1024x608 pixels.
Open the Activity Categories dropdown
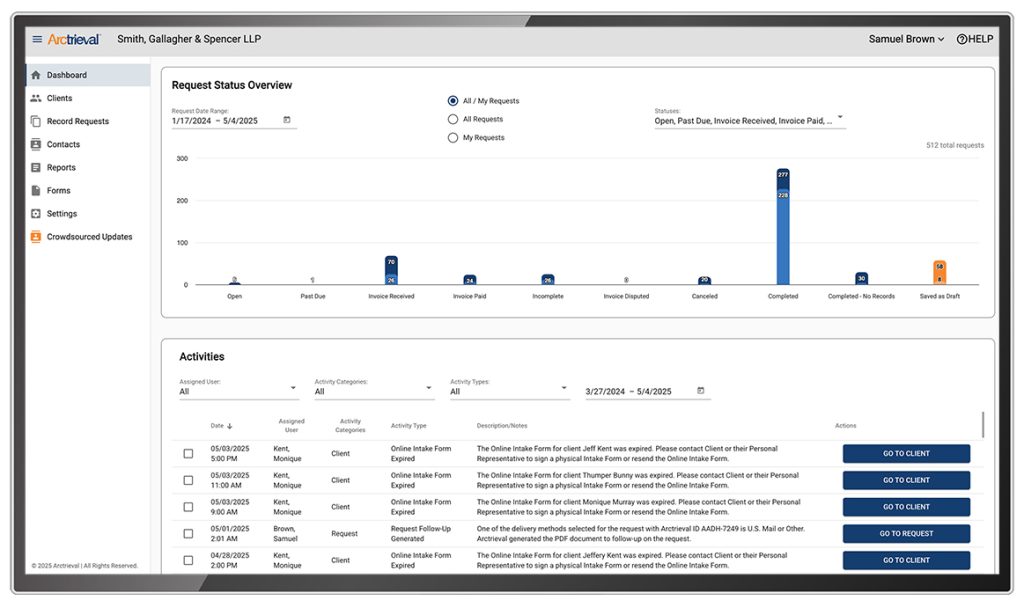pyautogui.click(x=428, y=388)
